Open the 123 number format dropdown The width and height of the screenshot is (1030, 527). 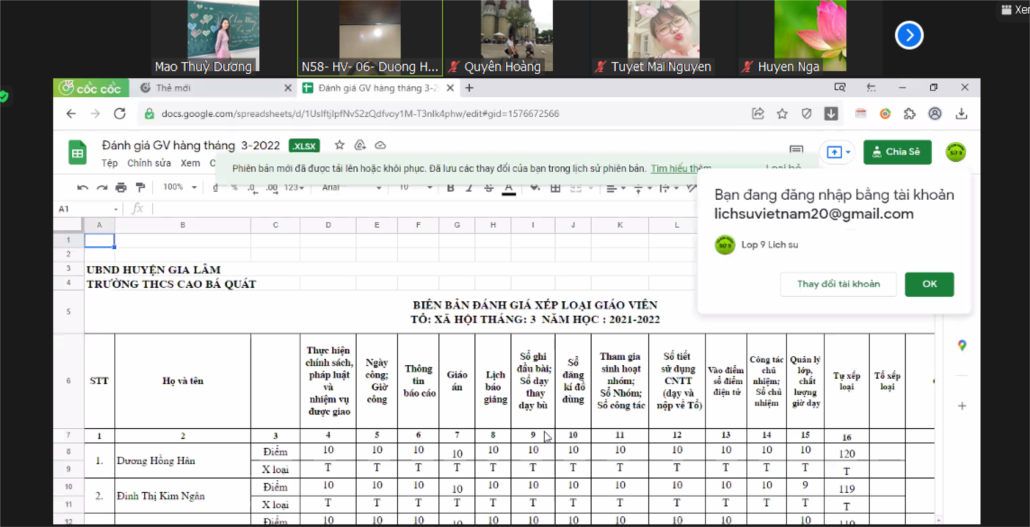tap(295, 187)
